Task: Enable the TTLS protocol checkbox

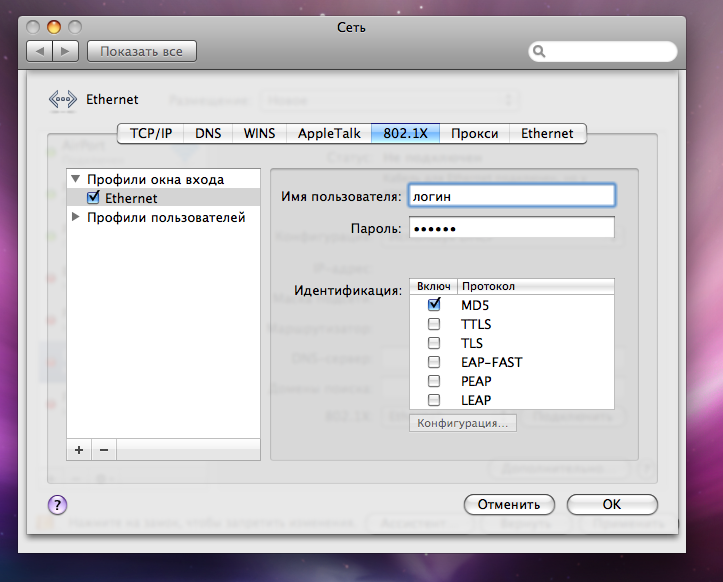Action: tap(434, 324)
